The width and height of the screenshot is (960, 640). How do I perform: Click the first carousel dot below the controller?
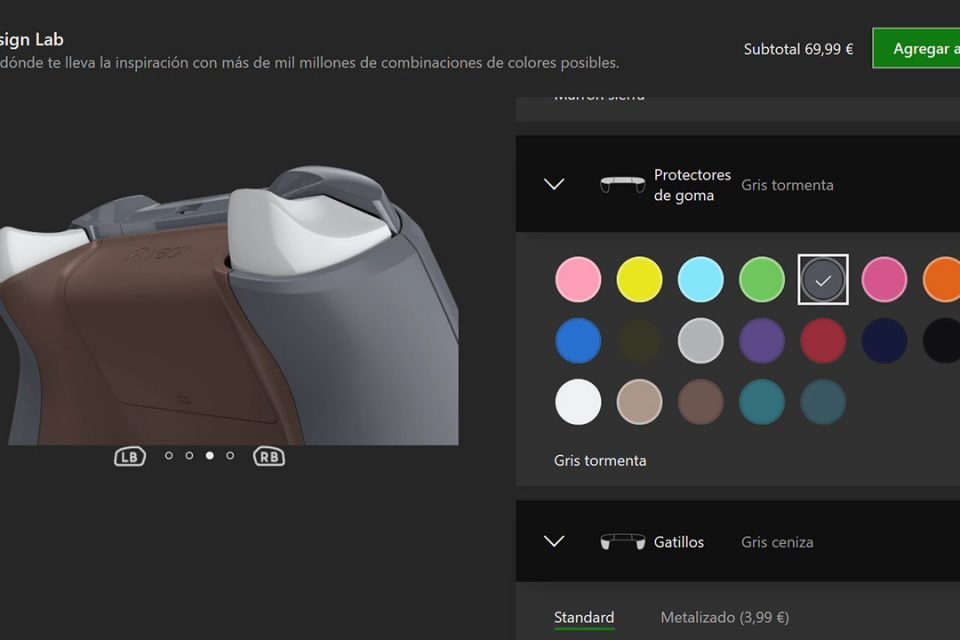click(x=169, y=455)
